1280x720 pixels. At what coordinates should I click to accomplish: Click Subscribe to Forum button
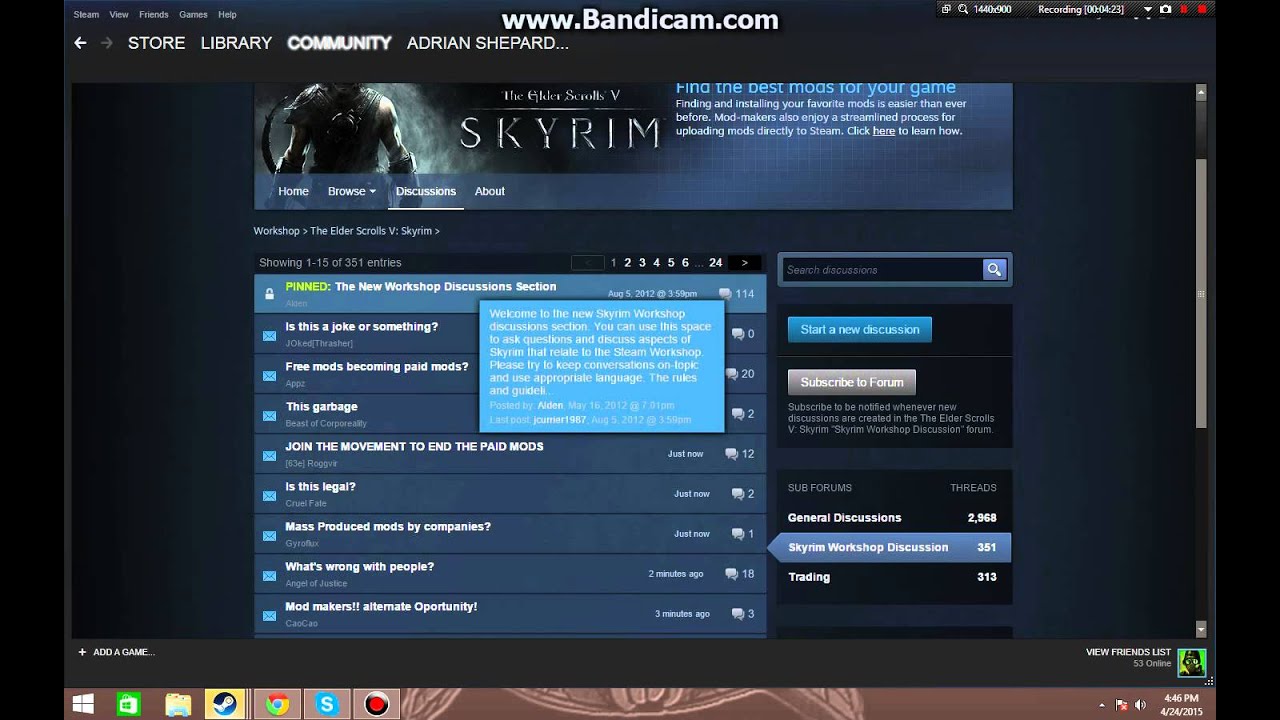click(852, 382)
